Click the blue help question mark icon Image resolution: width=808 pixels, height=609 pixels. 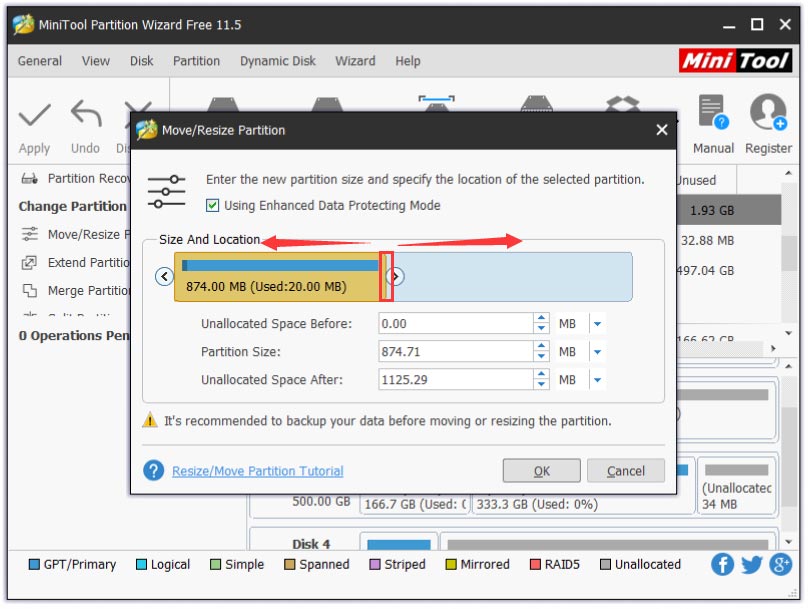coord(153,471)
